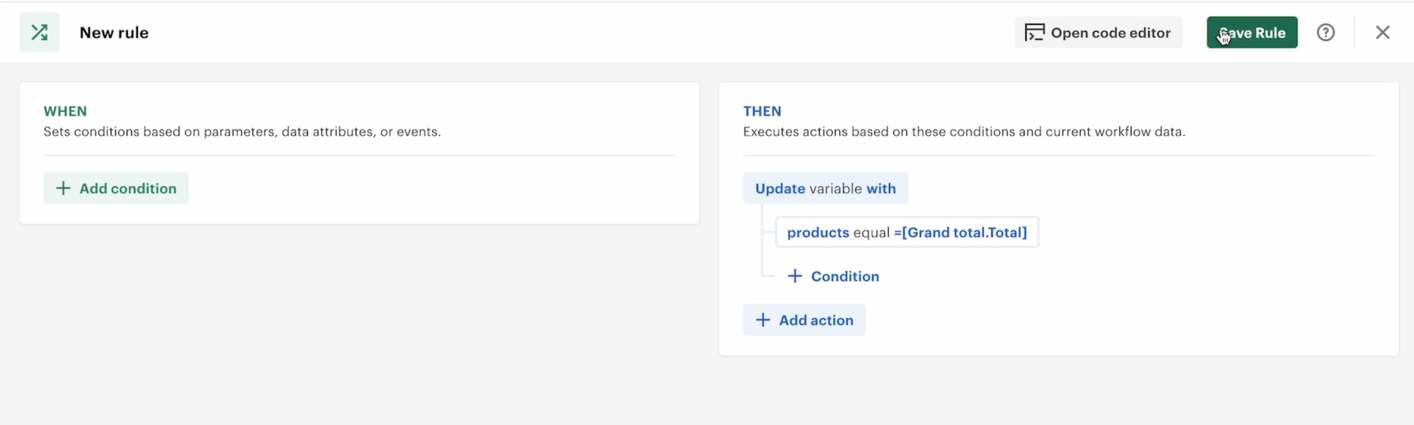Close the New rule editor
The image size is (1414, 425).
click(1383, 33)
